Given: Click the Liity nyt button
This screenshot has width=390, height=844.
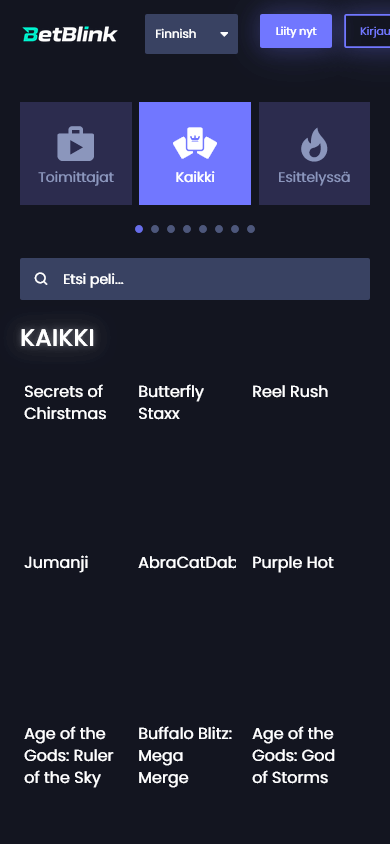Looking at the screenshot, I should pos(296,31).
